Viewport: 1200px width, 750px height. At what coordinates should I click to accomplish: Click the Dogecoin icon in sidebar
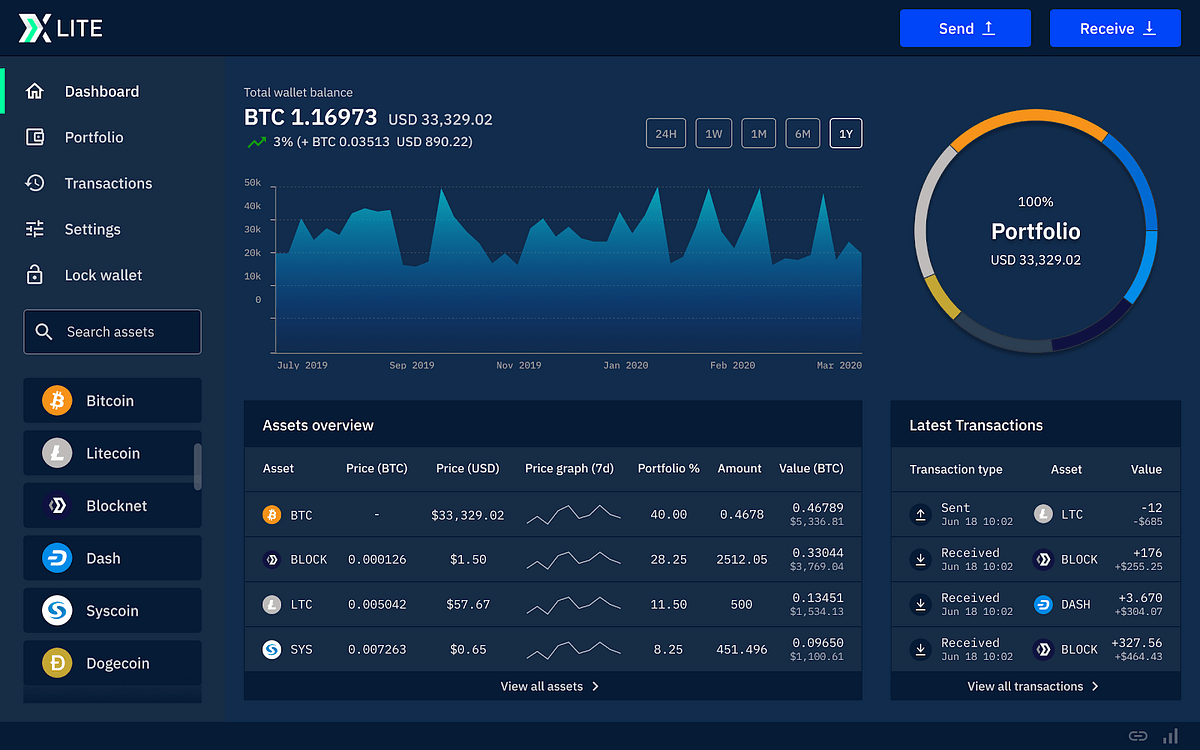pos(56,663)
